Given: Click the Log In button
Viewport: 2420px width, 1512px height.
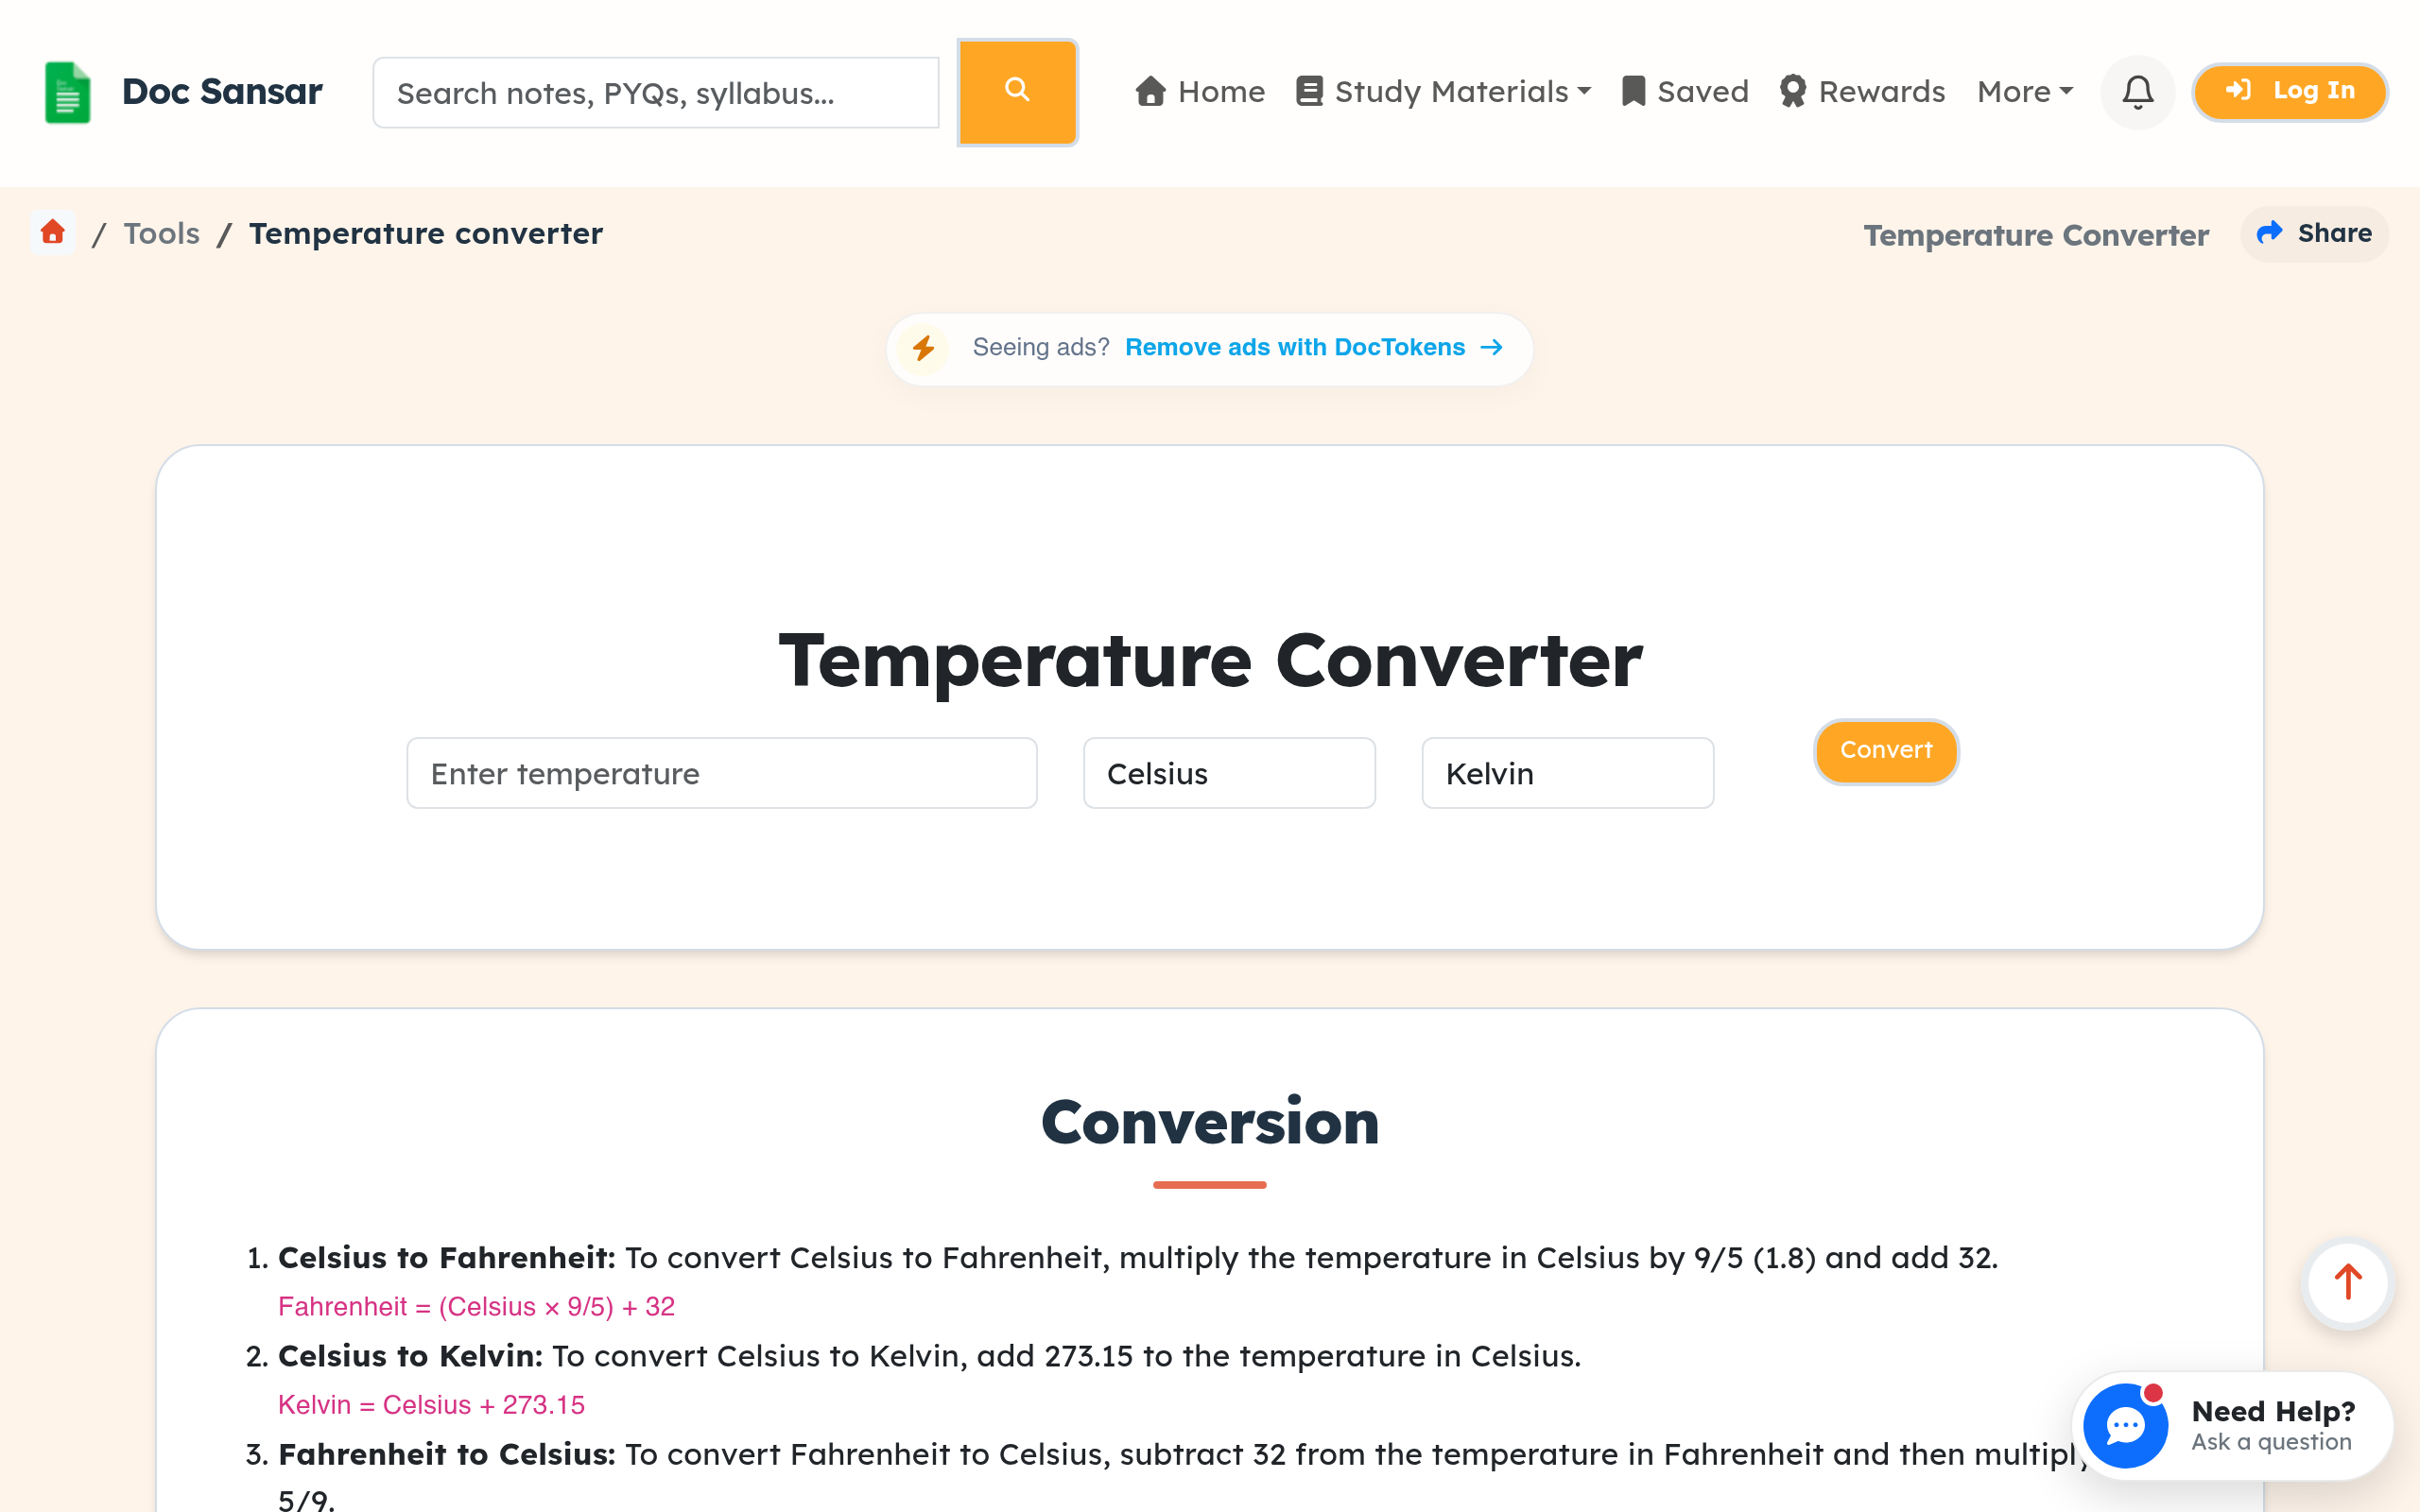Looking at the screenshot, I should click(x=2290, y=92).
